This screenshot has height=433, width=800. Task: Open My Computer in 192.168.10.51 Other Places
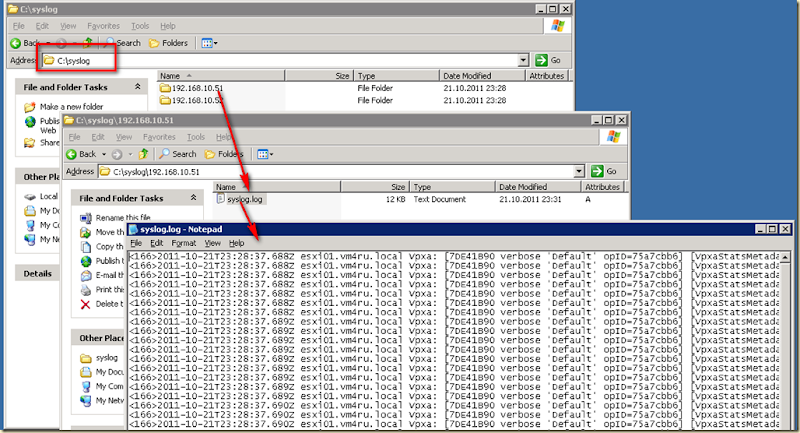tap(109, 387)
